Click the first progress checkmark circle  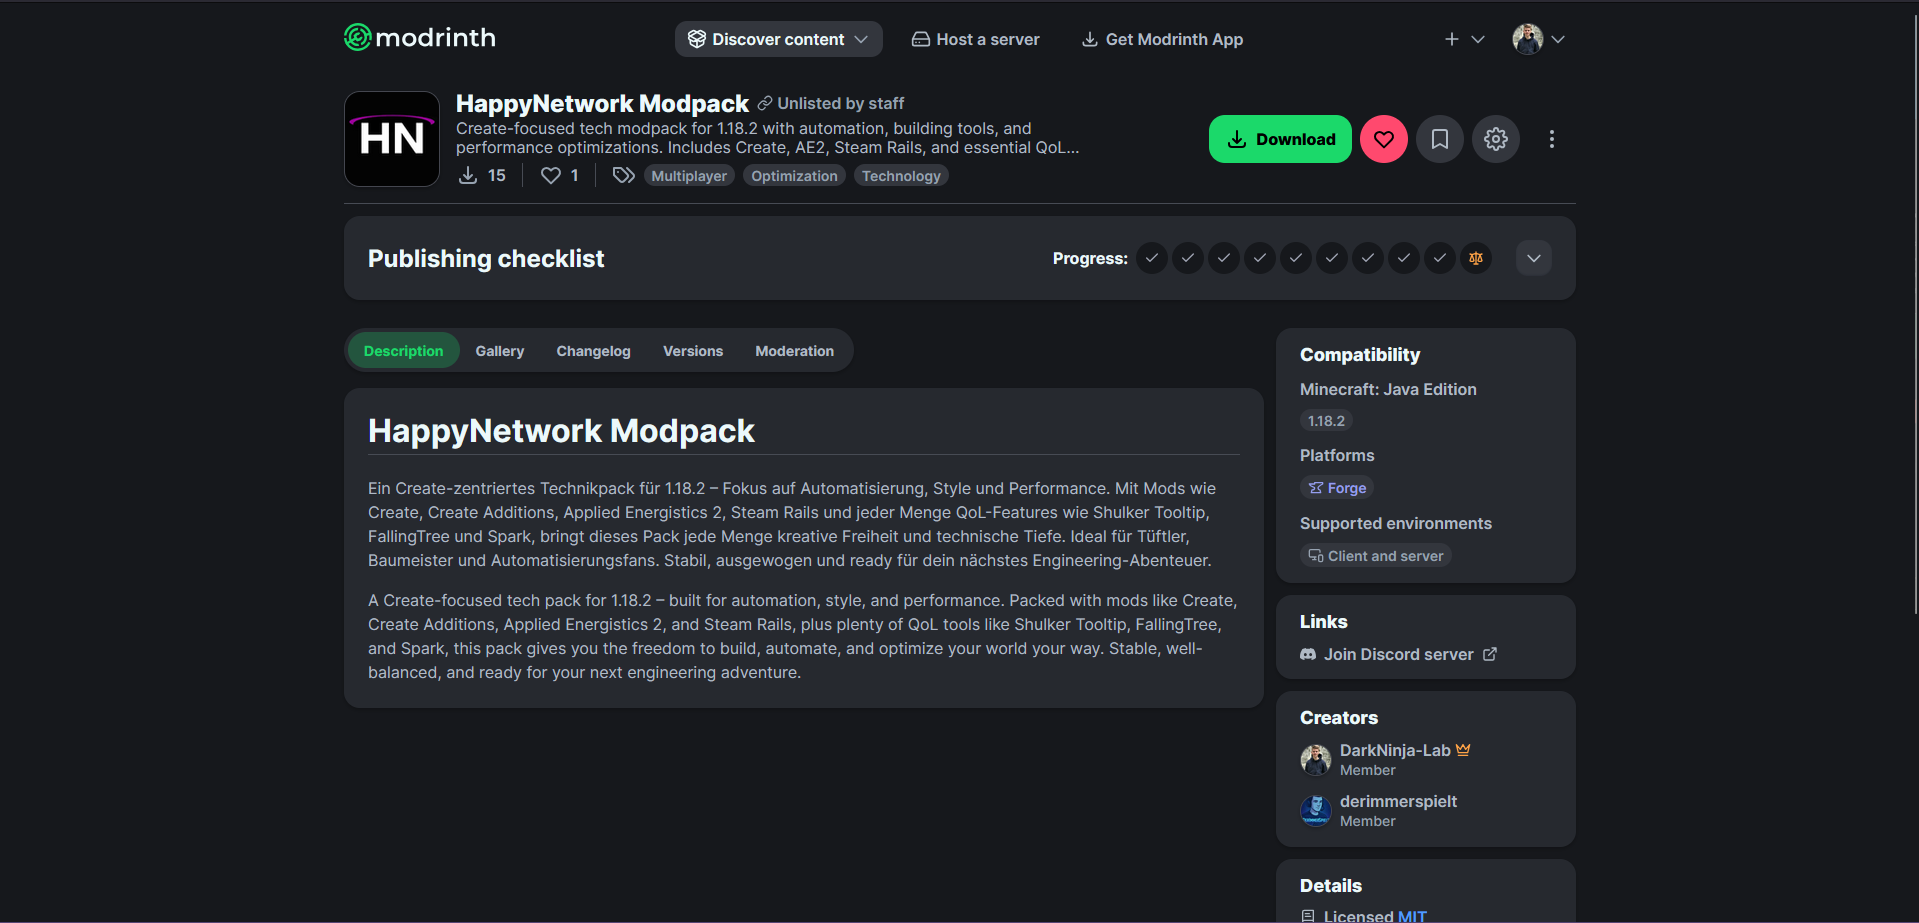coord(1152,258)
